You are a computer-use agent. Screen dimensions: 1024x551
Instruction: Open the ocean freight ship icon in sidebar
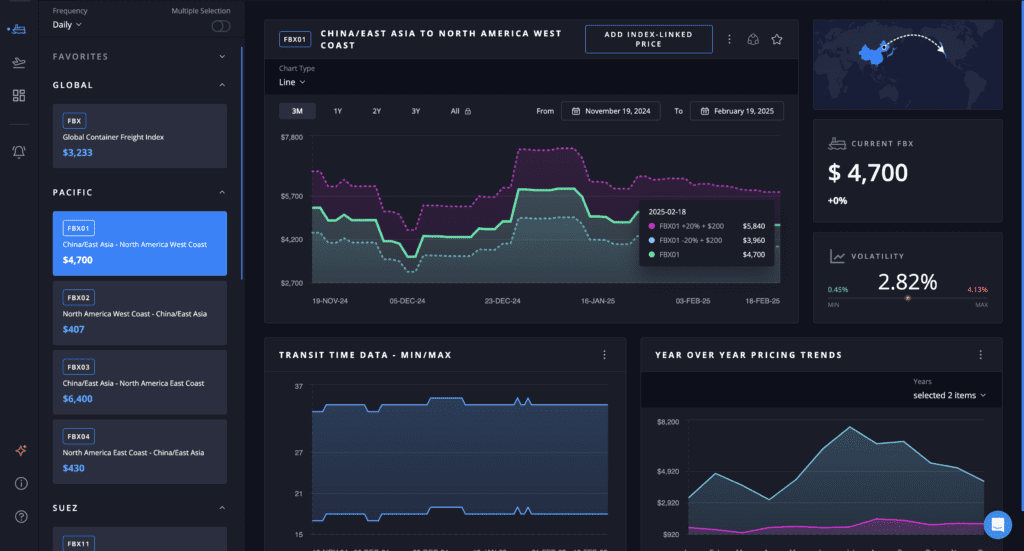(x=17, y=27)
